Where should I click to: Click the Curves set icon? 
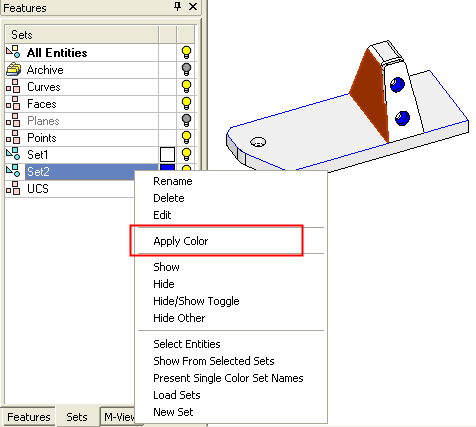tap(13, 87)
